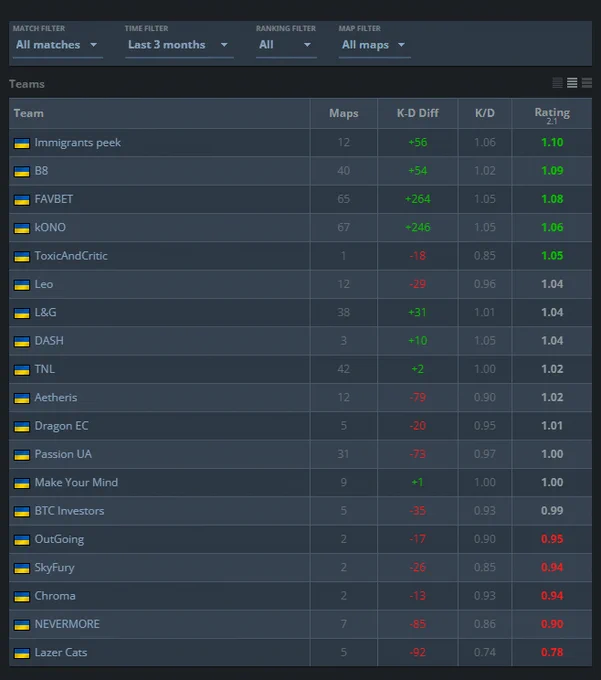601x680 pixels.
Task: Click the 42 maps value for TNL
Action: pyautogui.click(x=343, y=369)
